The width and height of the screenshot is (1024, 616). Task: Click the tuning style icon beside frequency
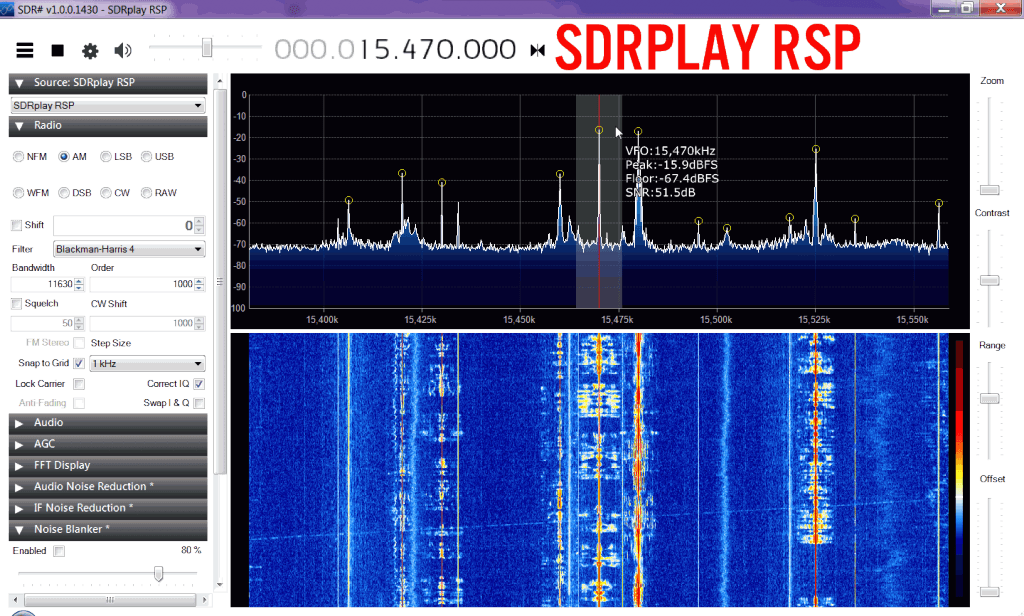[x=539, y=50]
